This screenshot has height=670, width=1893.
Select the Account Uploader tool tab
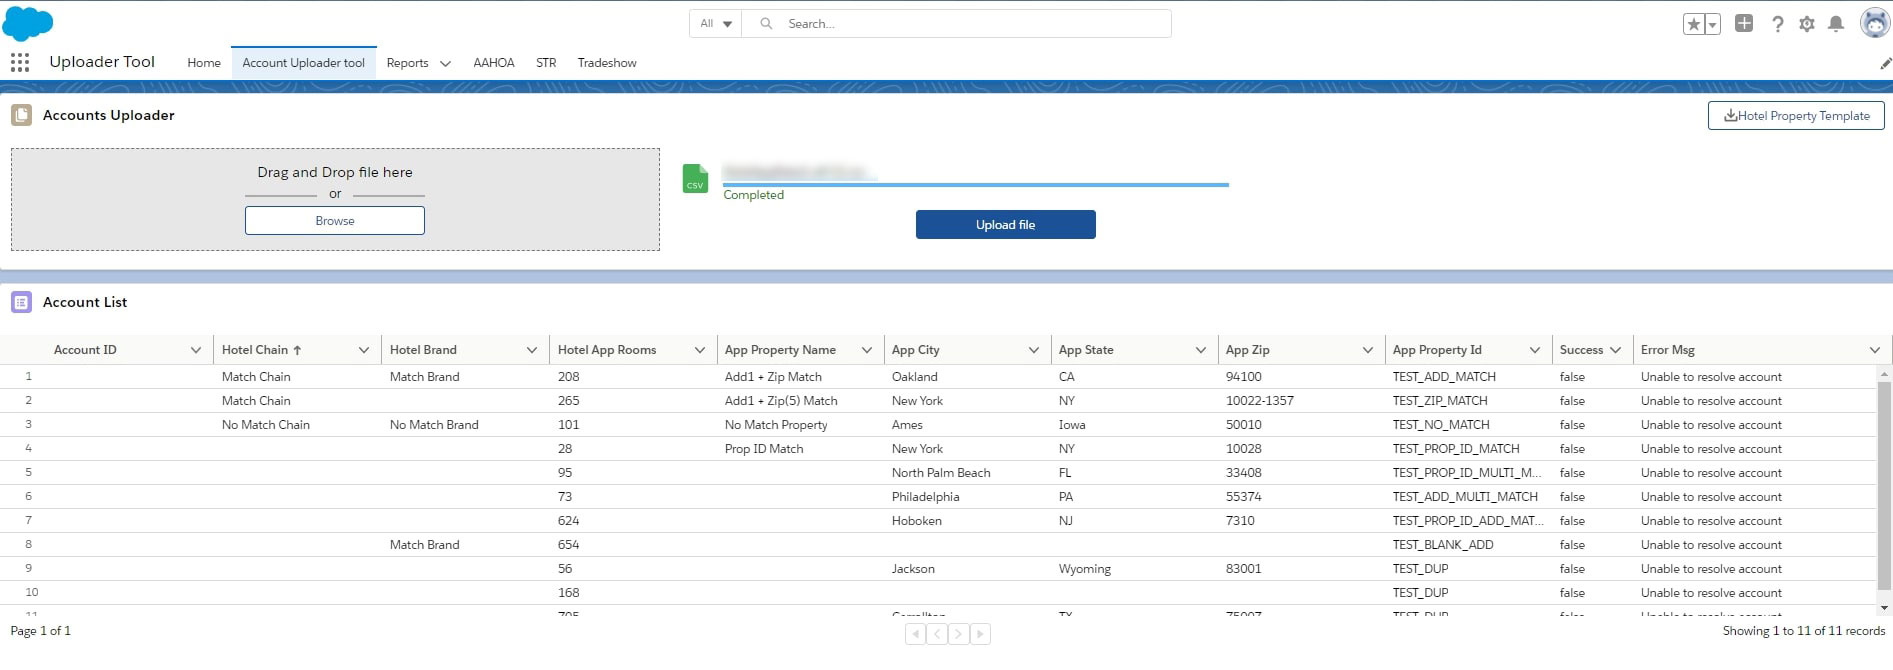coord(303,63)
